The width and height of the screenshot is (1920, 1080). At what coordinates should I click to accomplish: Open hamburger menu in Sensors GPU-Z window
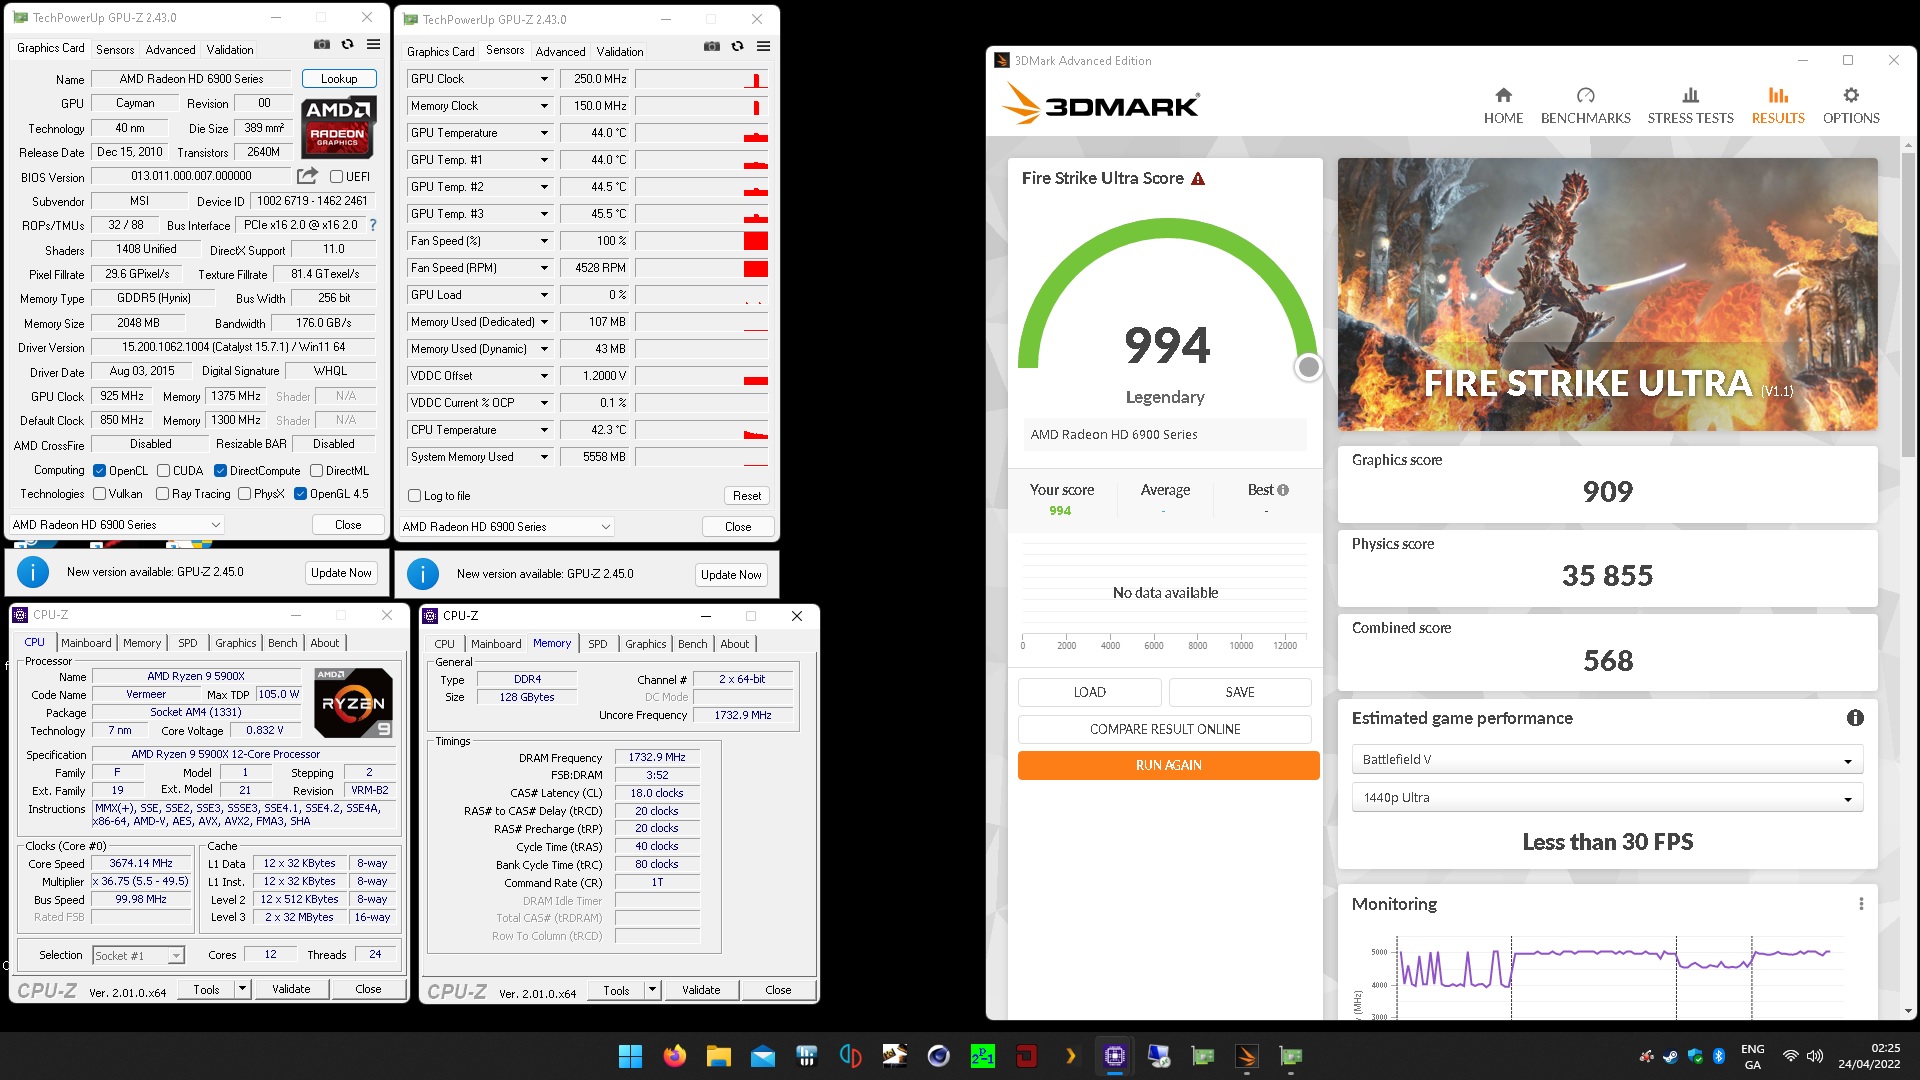763,46
